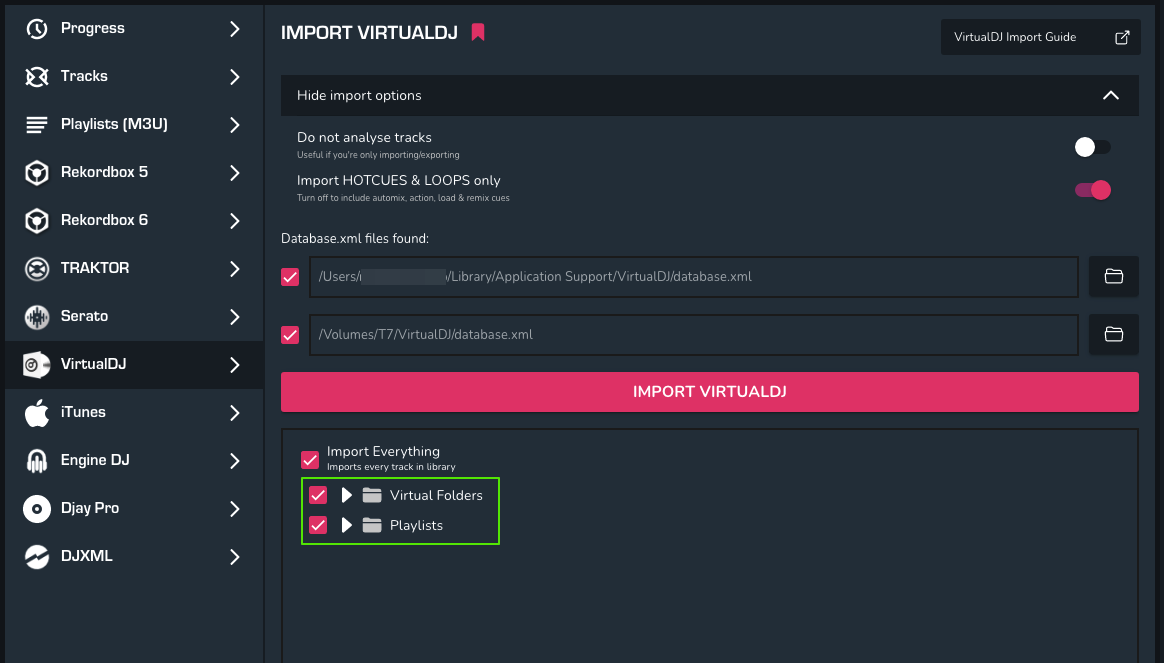
Task: Turn off Import HOTCUES & LOOPS only
Action: click(1092, 190)
